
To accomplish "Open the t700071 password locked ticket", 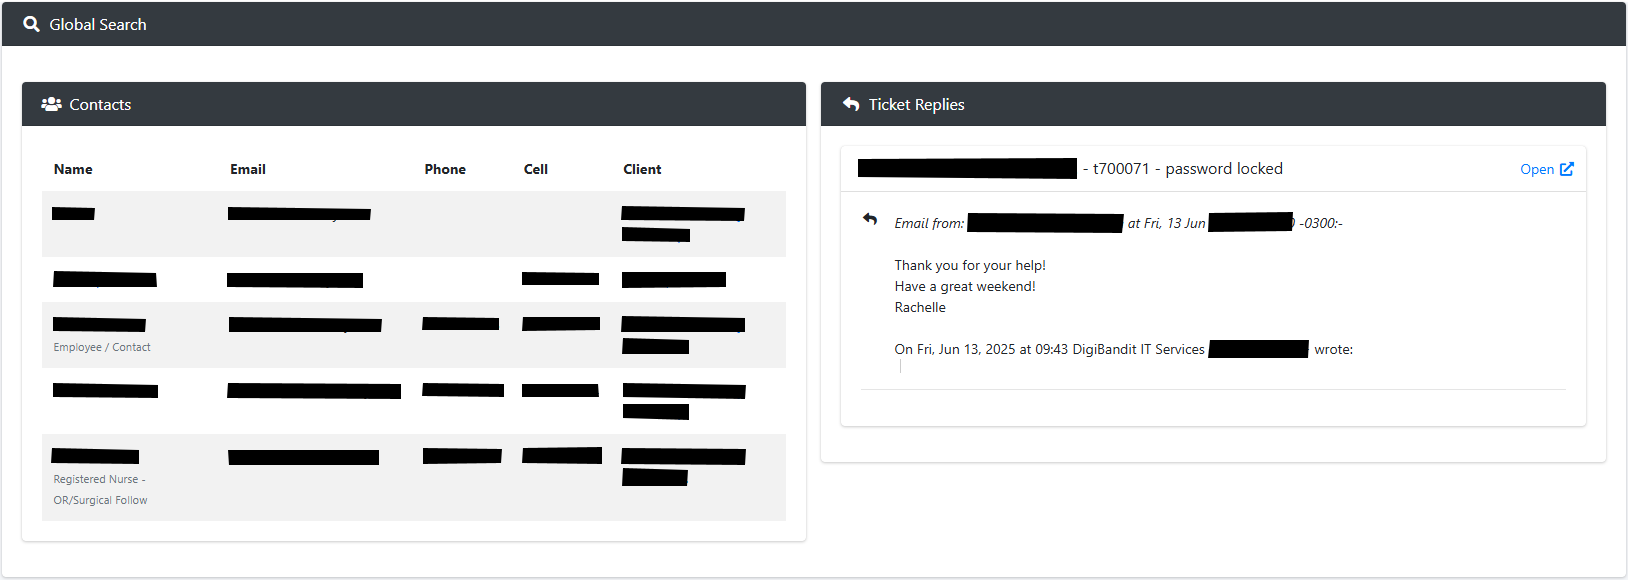I will pyautogui.click(x=1547, y=169).
